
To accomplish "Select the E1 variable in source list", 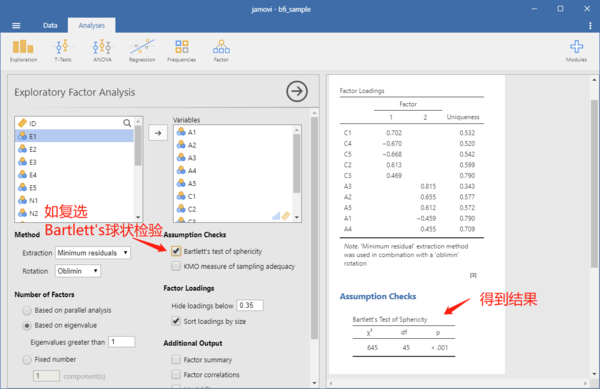I will pos(74,136).
